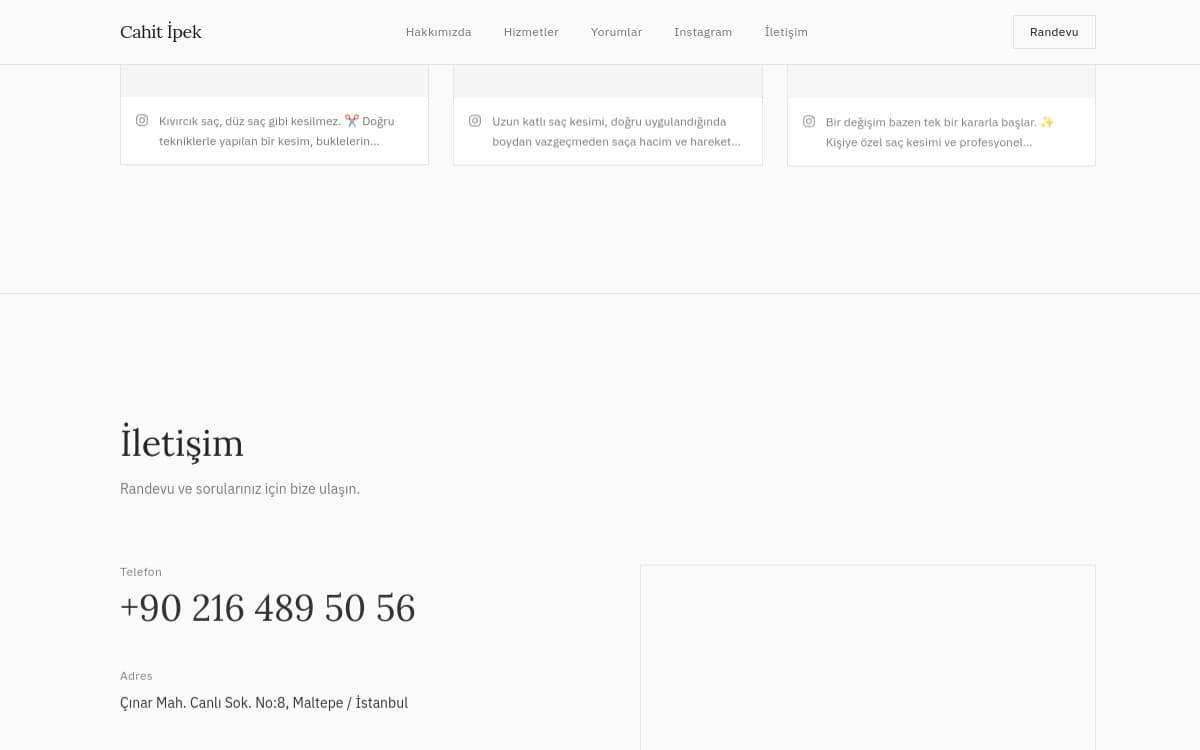
Task: Click the İletişim section heading
Action: click(182, 443)
